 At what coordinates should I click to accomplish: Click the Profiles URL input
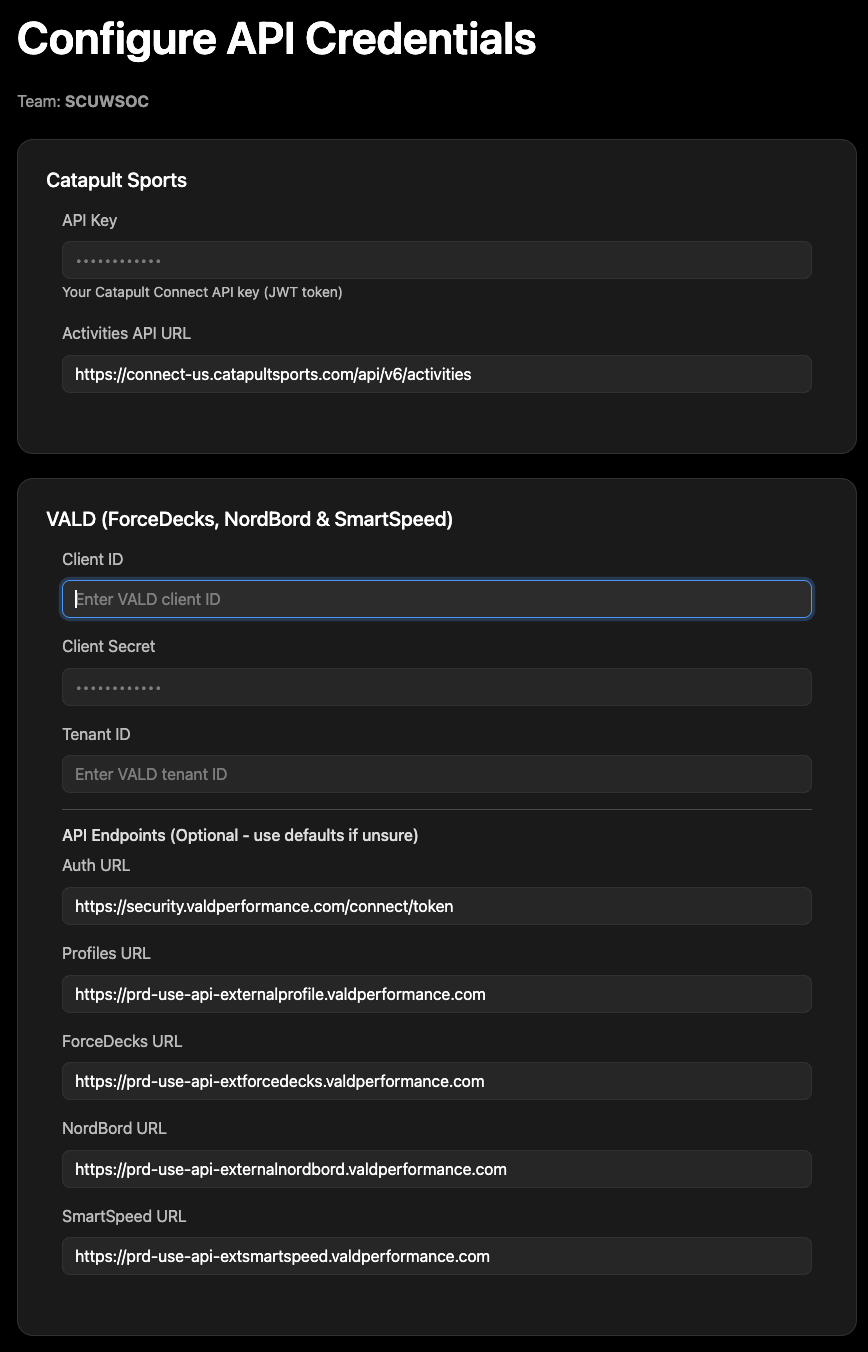(436, 994)
